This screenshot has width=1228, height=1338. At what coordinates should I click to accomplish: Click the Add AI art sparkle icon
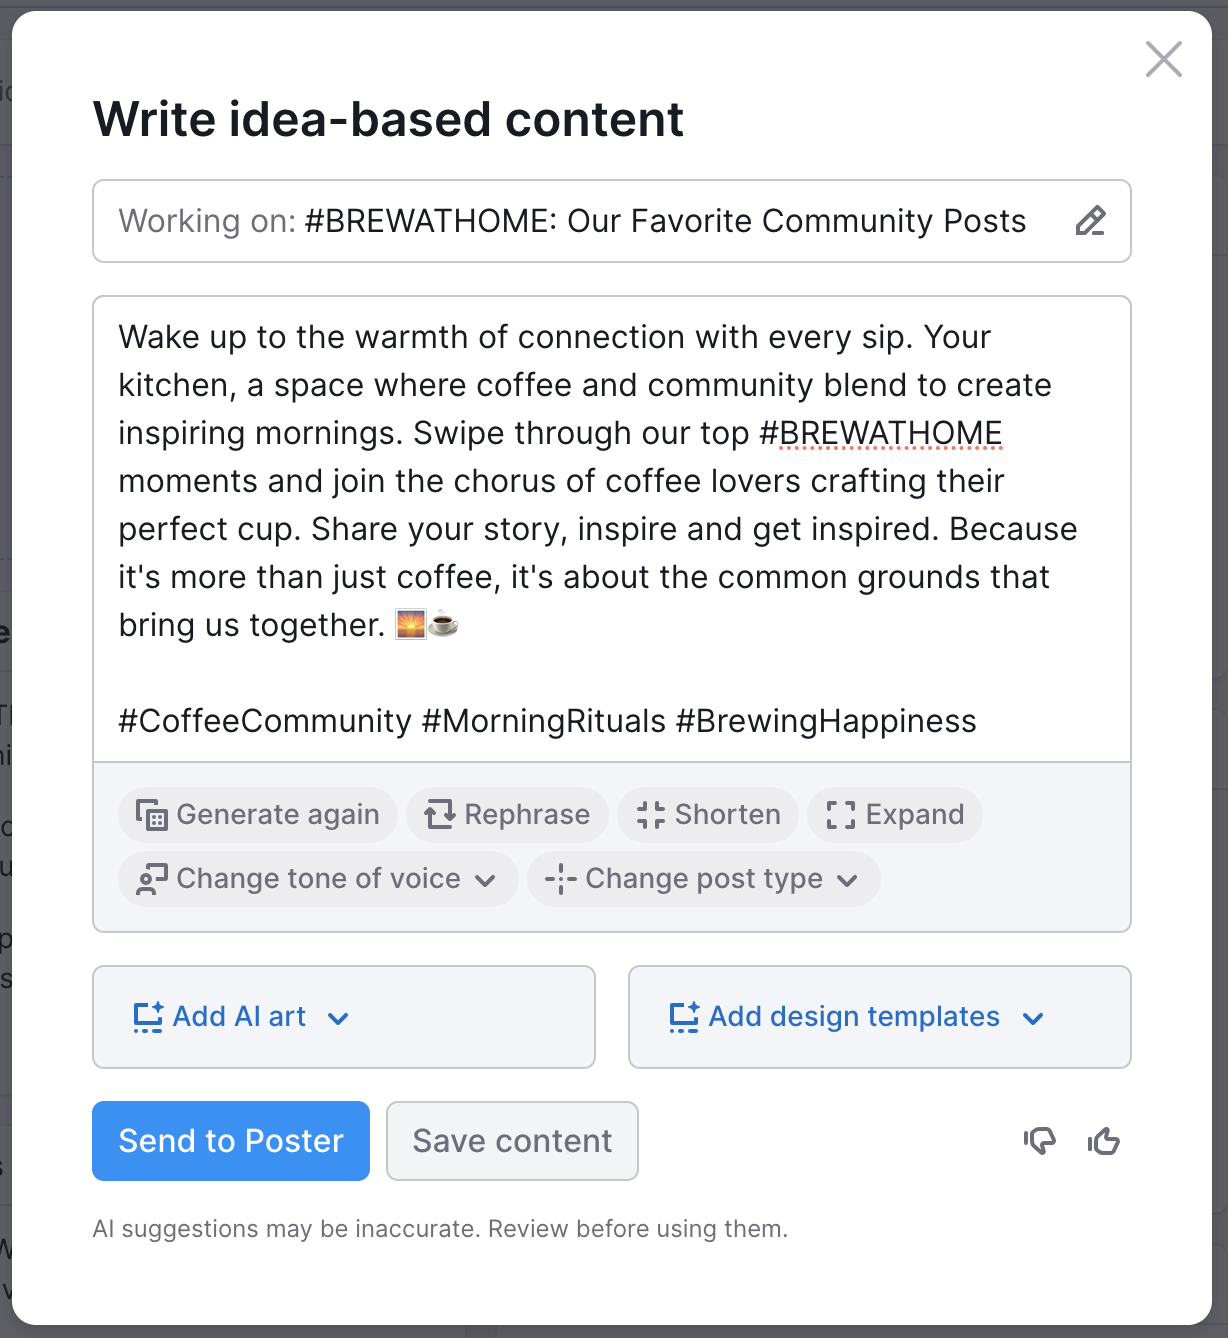point(148,1017)
